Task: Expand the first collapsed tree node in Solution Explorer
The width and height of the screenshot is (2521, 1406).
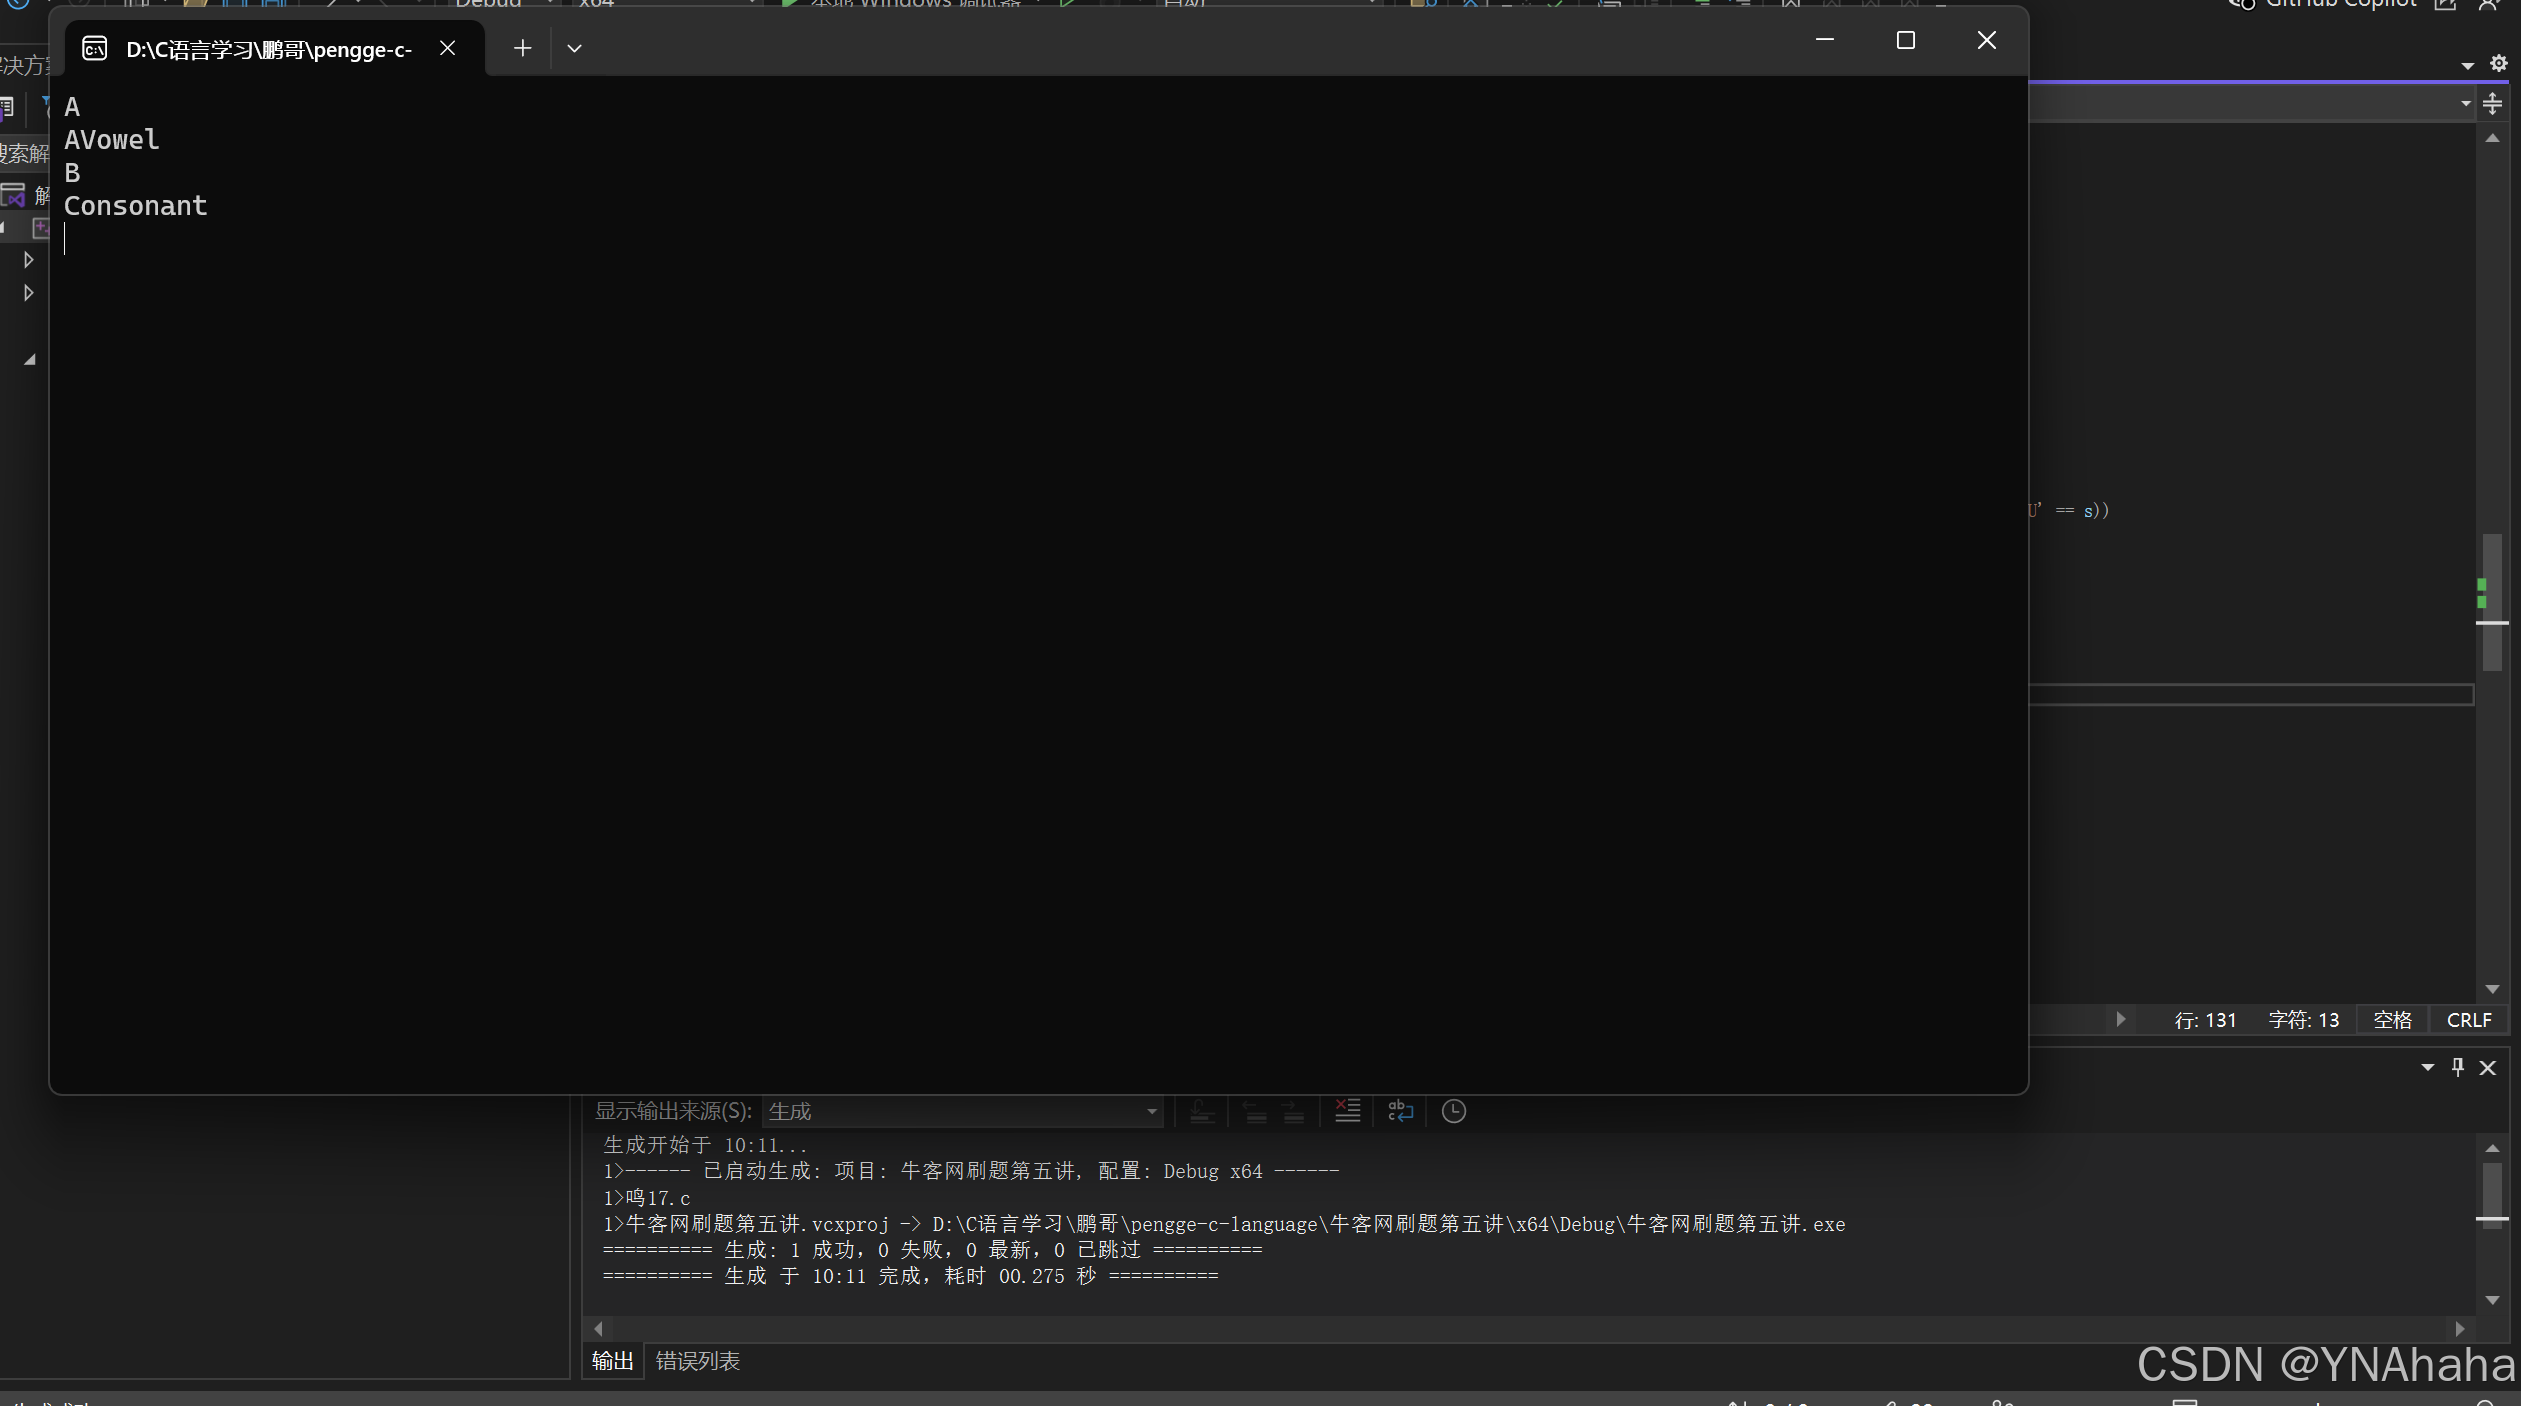Action: (x=28, y=260)
